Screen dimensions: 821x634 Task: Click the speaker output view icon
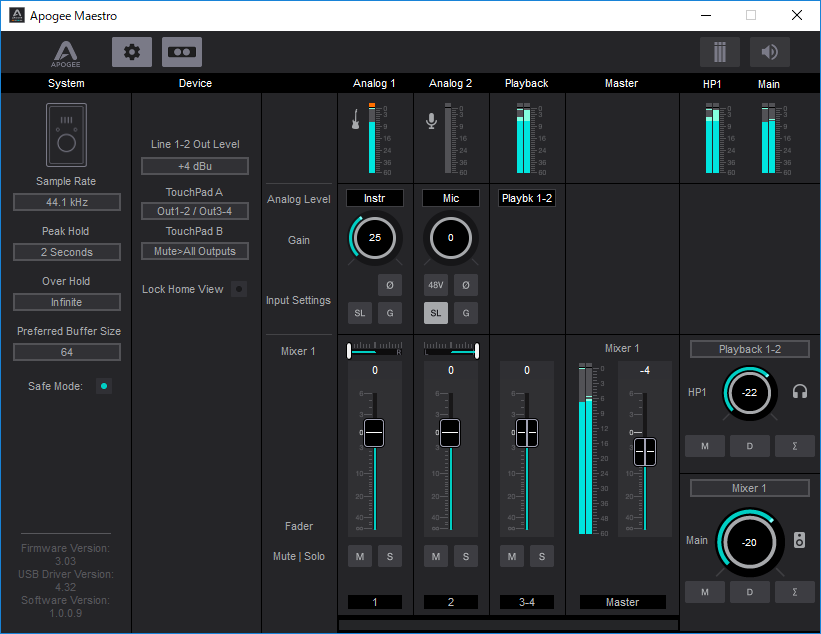pyautogui.click(x=770, y=52)
